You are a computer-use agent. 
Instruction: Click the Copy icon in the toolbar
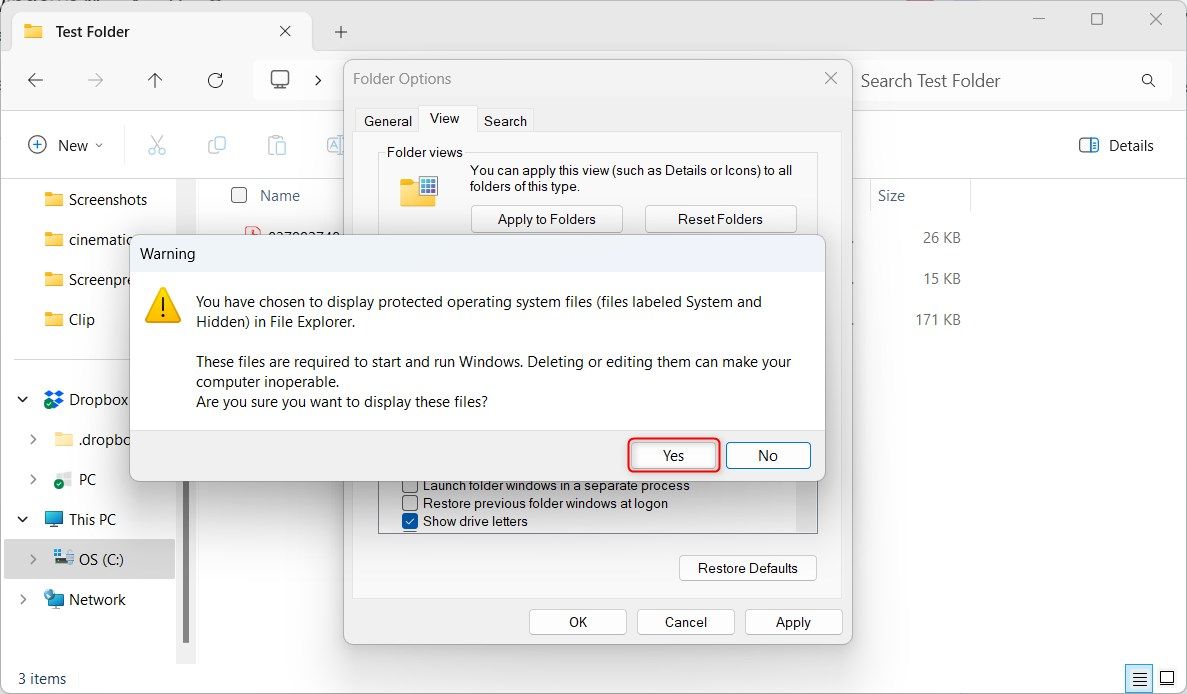pyautogui.click(x=217, y=145)
